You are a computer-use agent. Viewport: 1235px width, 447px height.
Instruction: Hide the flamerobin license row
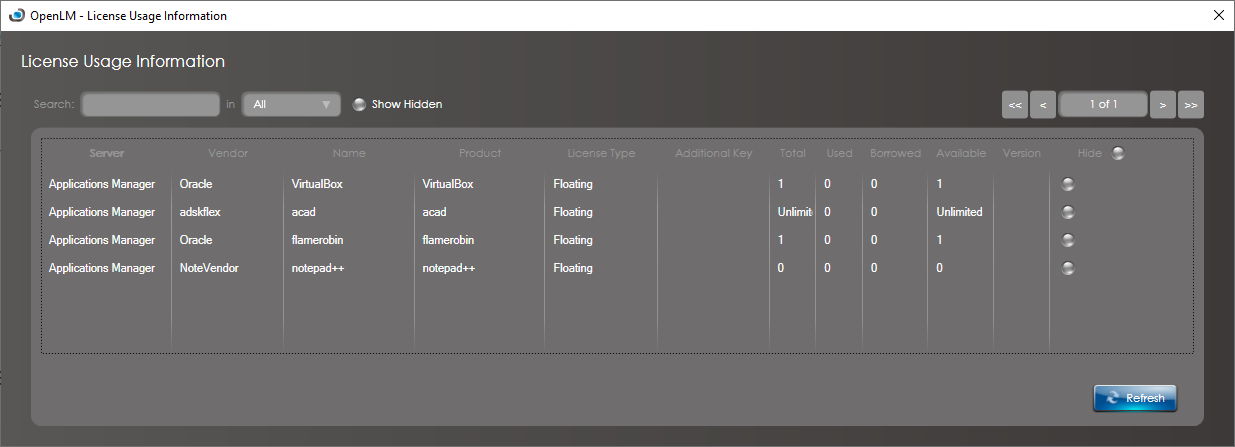(x=1067, y=240)
